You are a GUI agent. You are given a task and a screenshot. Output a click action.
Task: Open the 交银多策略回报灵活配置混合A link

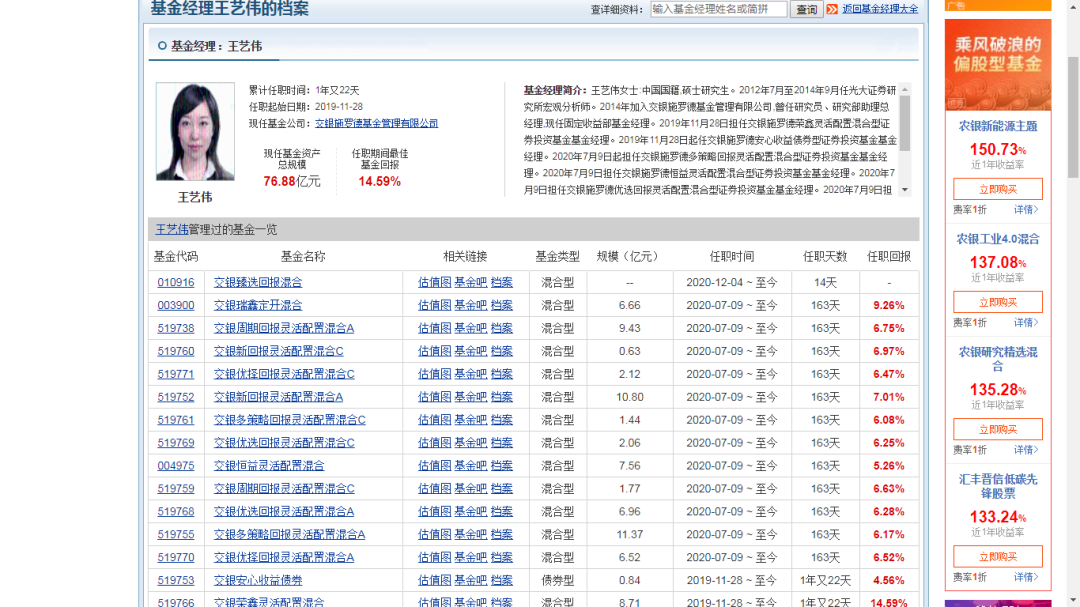[289, 535]
